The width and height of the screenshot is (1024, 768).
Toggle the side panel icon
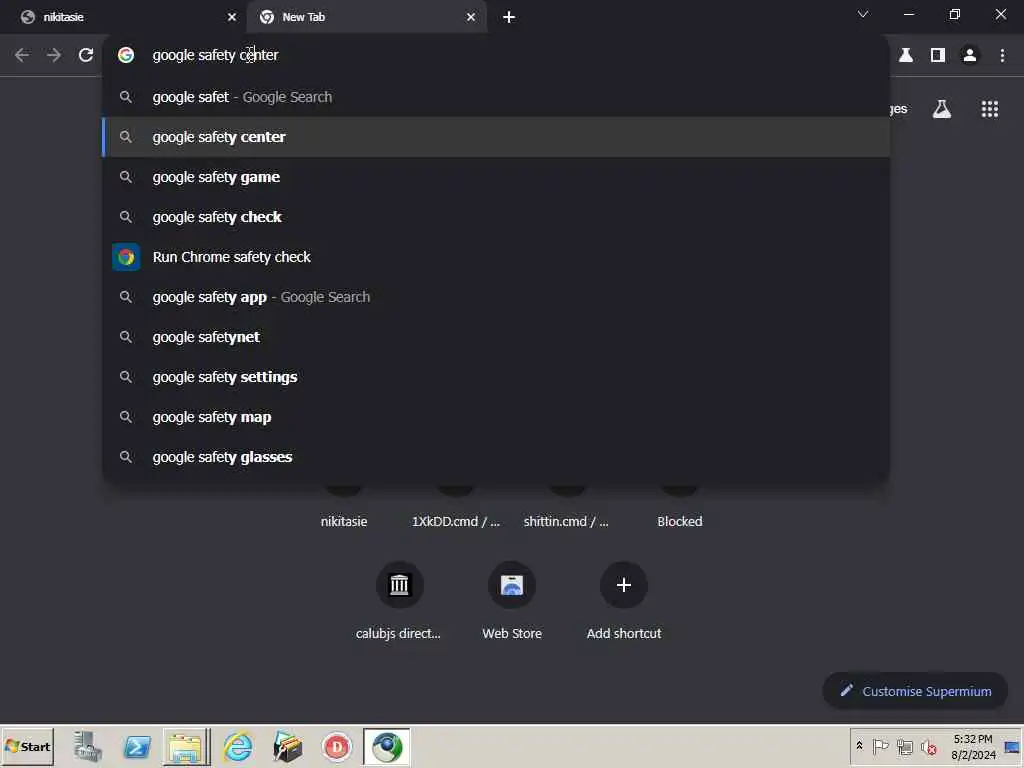[x=938, y=55]
